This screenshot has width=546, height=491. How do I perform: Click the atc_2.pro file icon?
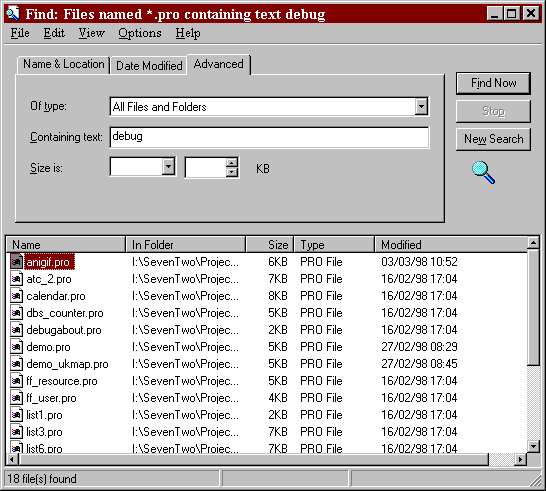point(16,279)
